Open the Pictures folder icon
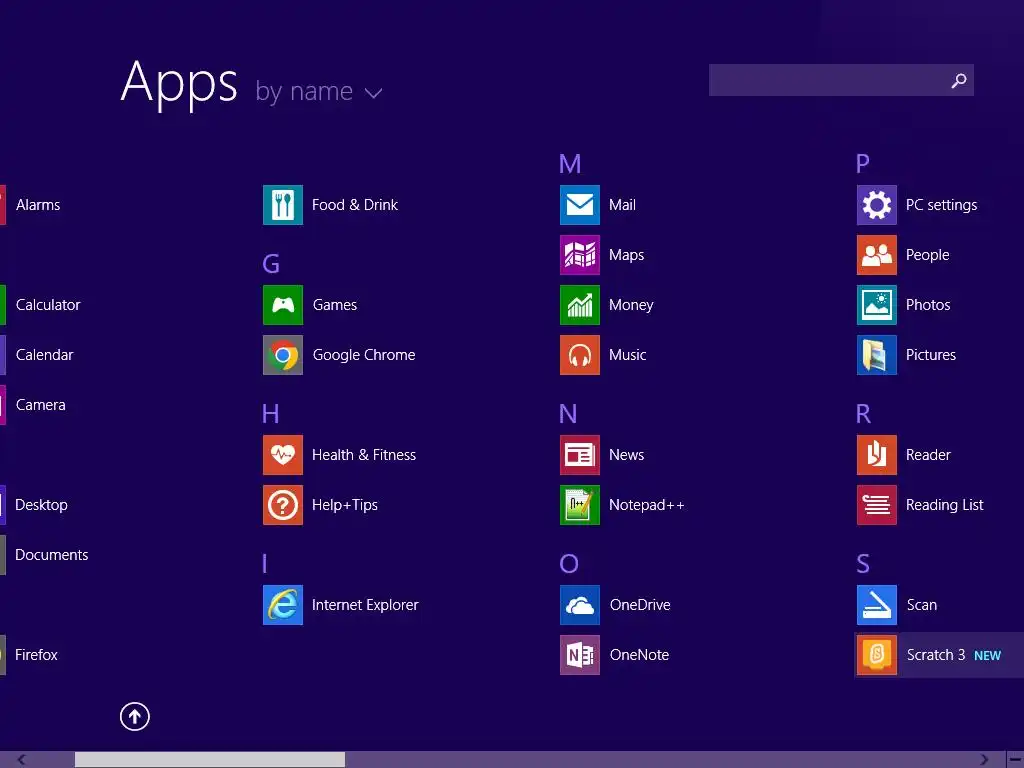 [x=877, y=355]
